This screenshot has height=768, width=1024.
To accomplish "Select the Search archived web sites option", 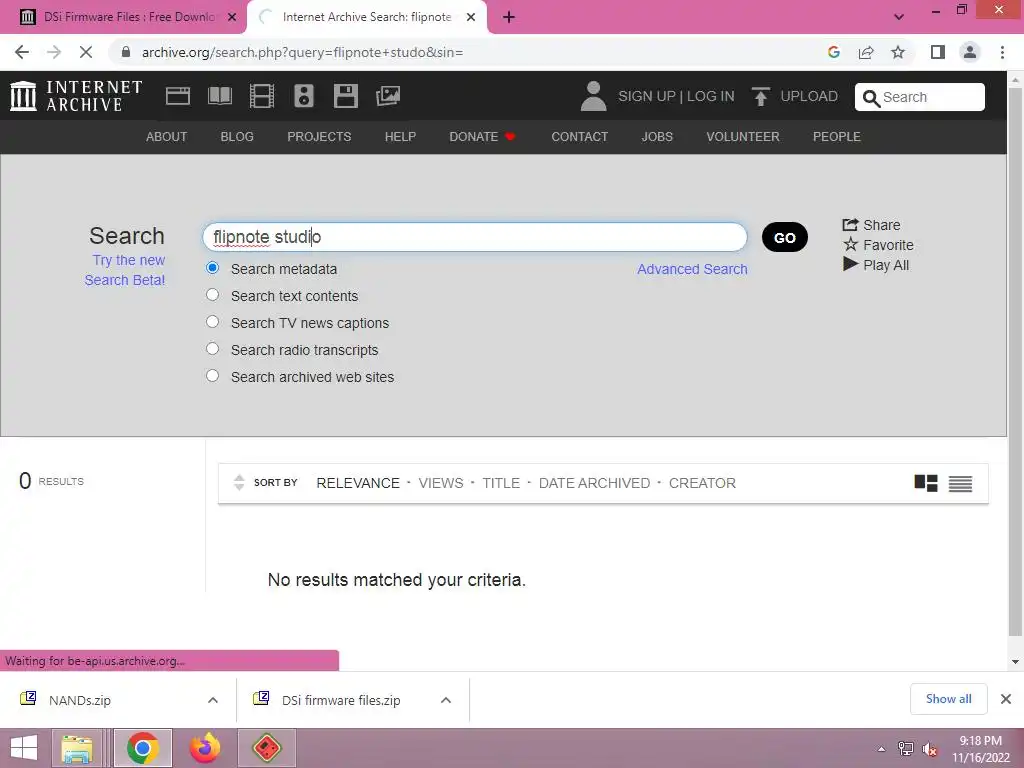I will 212,376.
